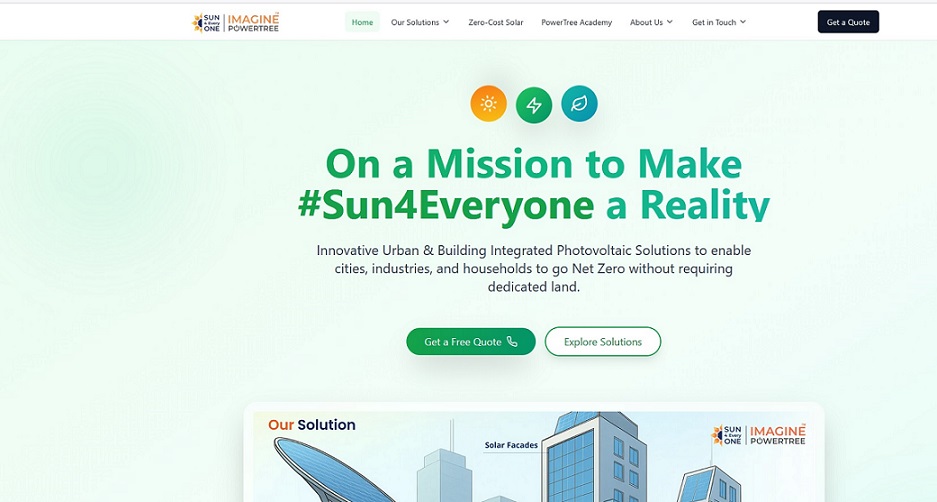The image size is (937, 502).
Task: Click the Get a Quote button
Action: coord(848,22)
